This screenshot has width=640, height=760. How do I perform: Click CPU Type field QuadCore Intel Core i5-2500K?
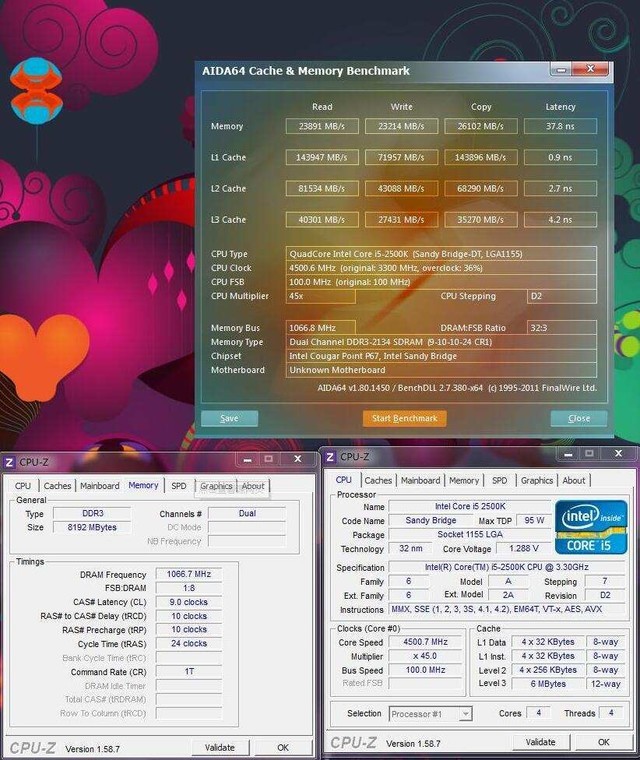(441, 253)
